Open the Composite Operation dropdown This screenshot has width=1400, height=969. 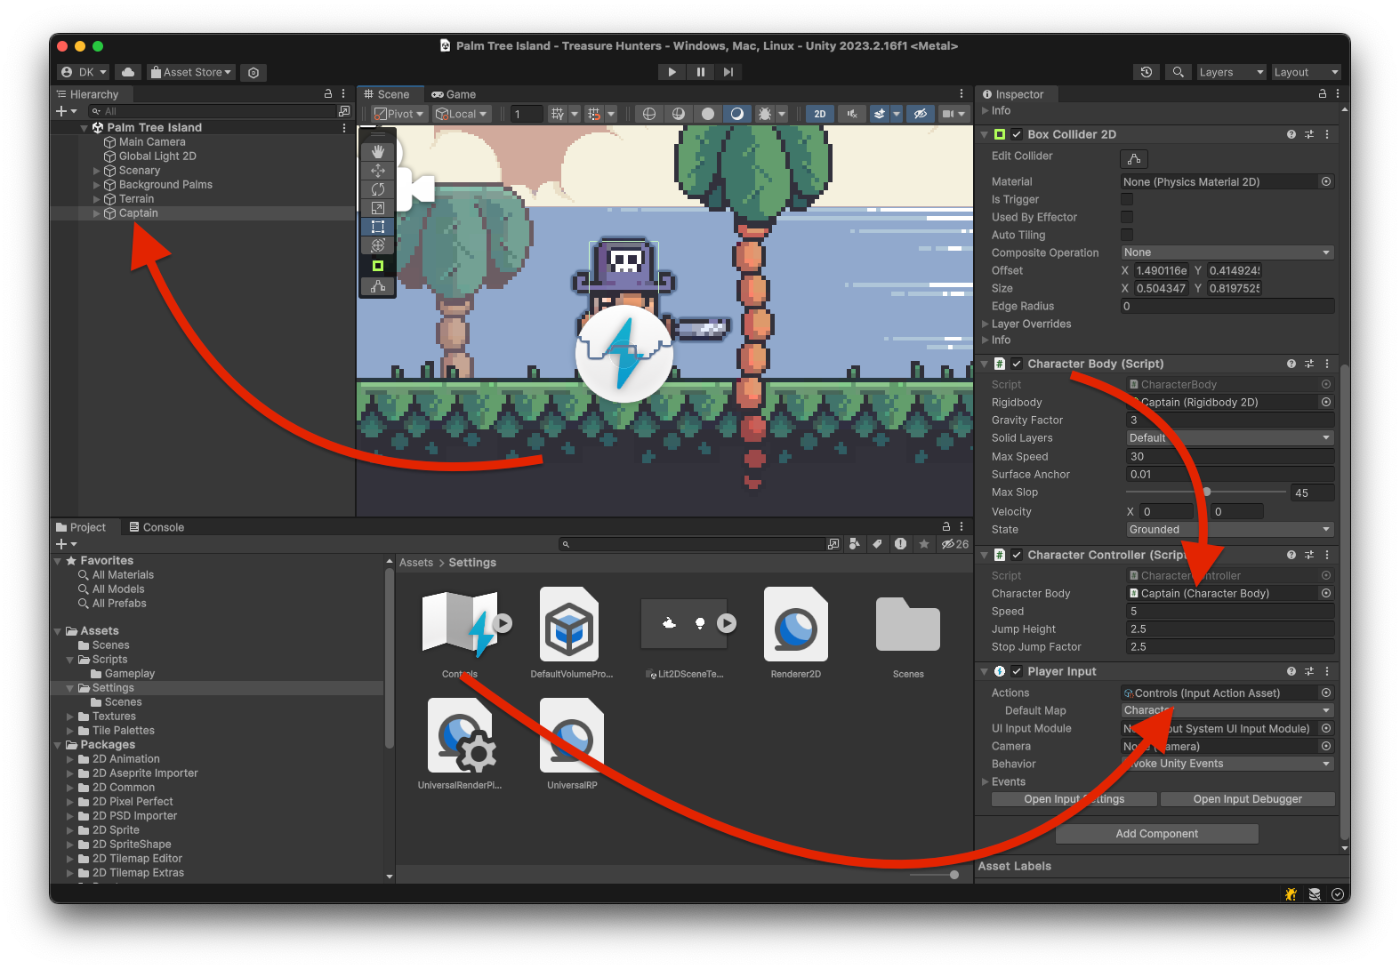tap(1227, 253)
